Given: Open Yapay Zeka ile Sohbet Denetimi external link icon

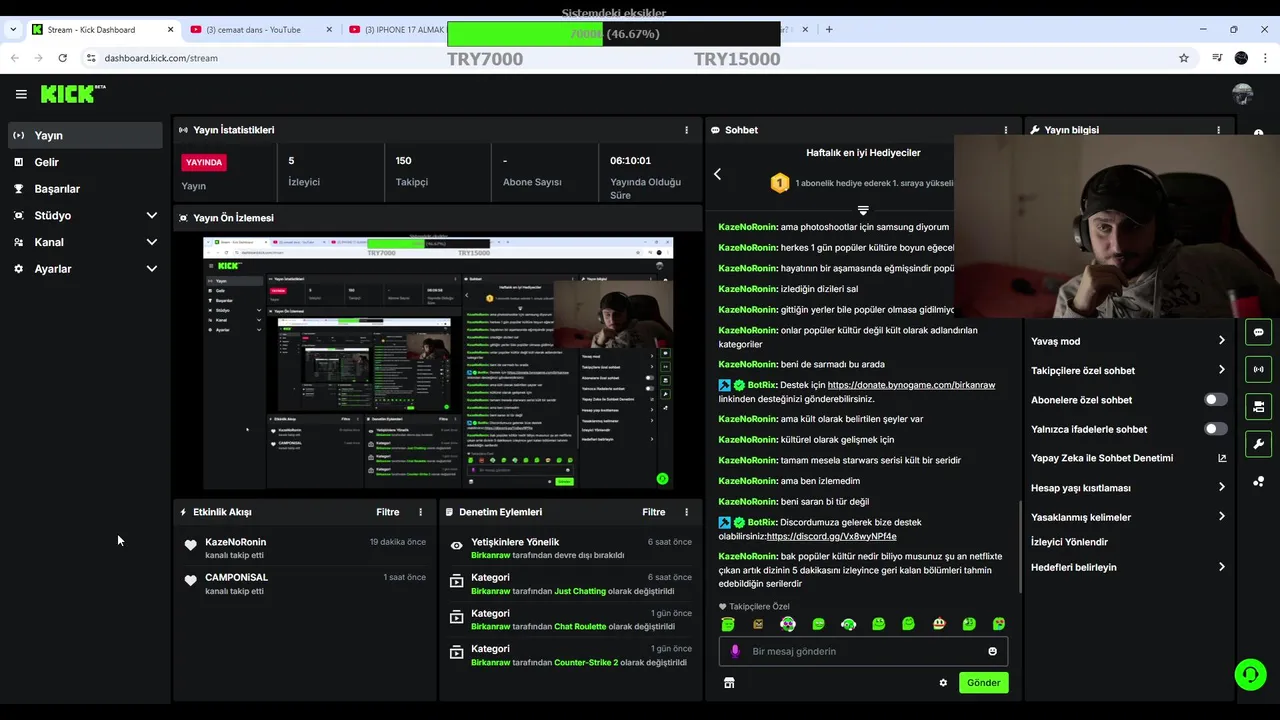Looking at the screenshot, I should [x=1222, y=458].
